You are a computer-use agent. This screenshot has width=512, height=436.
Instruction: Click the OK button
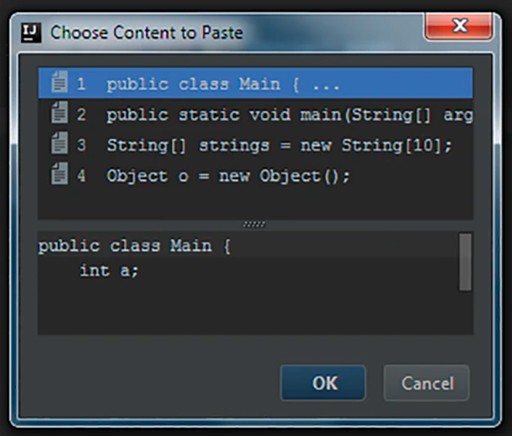coord(323,383)
